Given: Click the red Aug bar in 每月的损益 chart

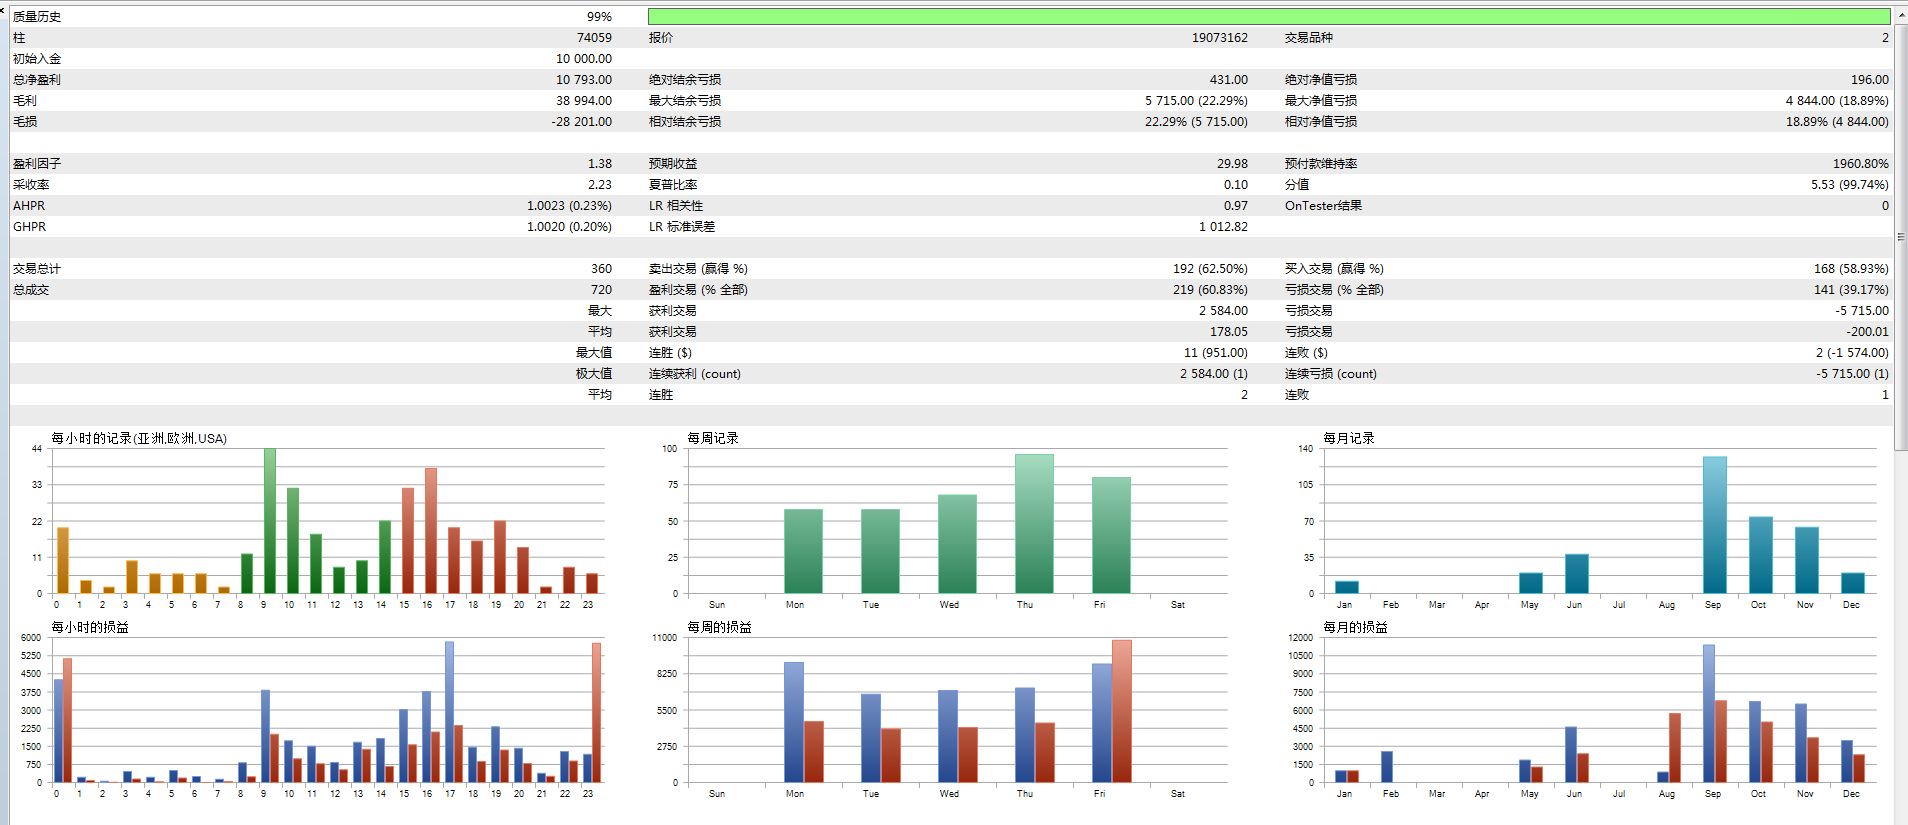Looking at the screenshot, I should click(1674, 747).
